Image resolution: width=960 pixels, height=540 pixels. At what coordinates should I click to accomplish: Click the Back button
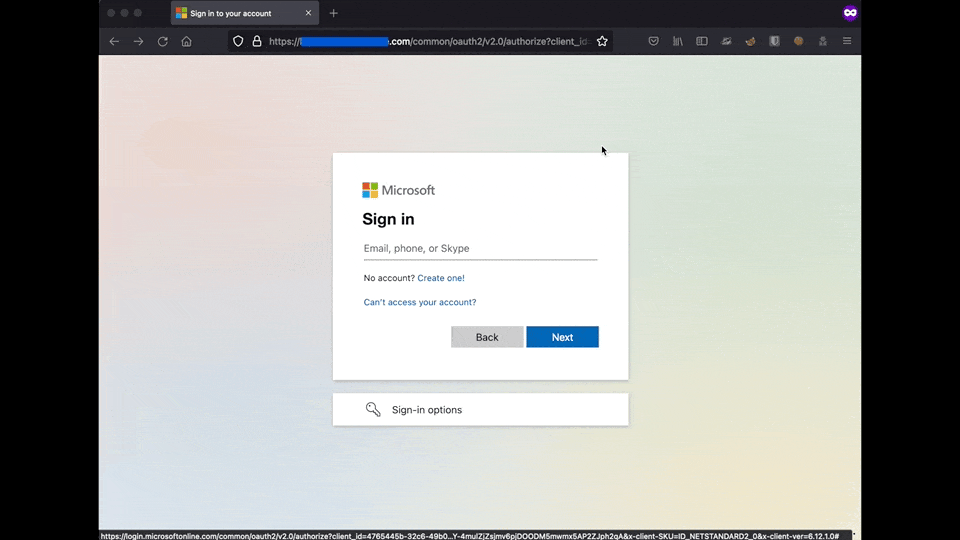487,337
